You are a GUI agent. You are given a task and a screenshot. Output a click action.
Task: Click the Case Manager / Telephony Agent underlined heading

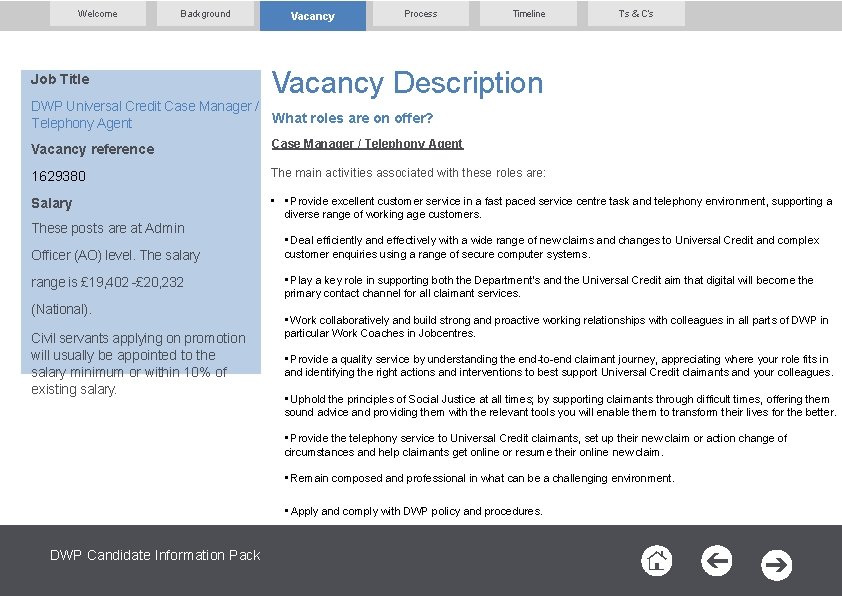pyautogui.click(x=367, y=144)
